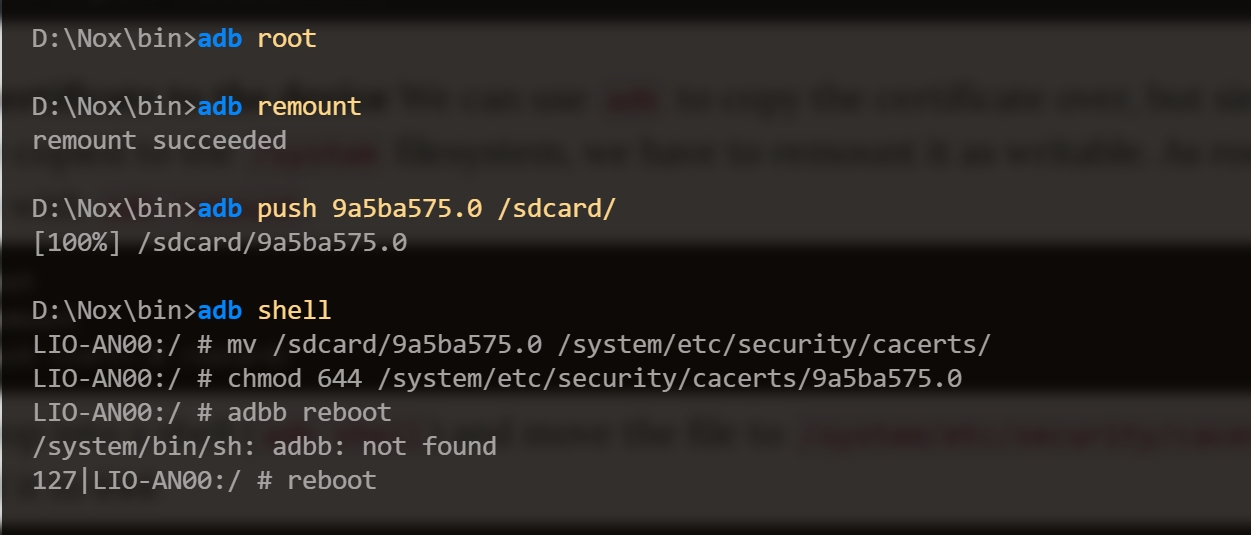Click the 'remount succeeded' output line
This screenshot has width=1251, height=535.
[x=159, y=140]
